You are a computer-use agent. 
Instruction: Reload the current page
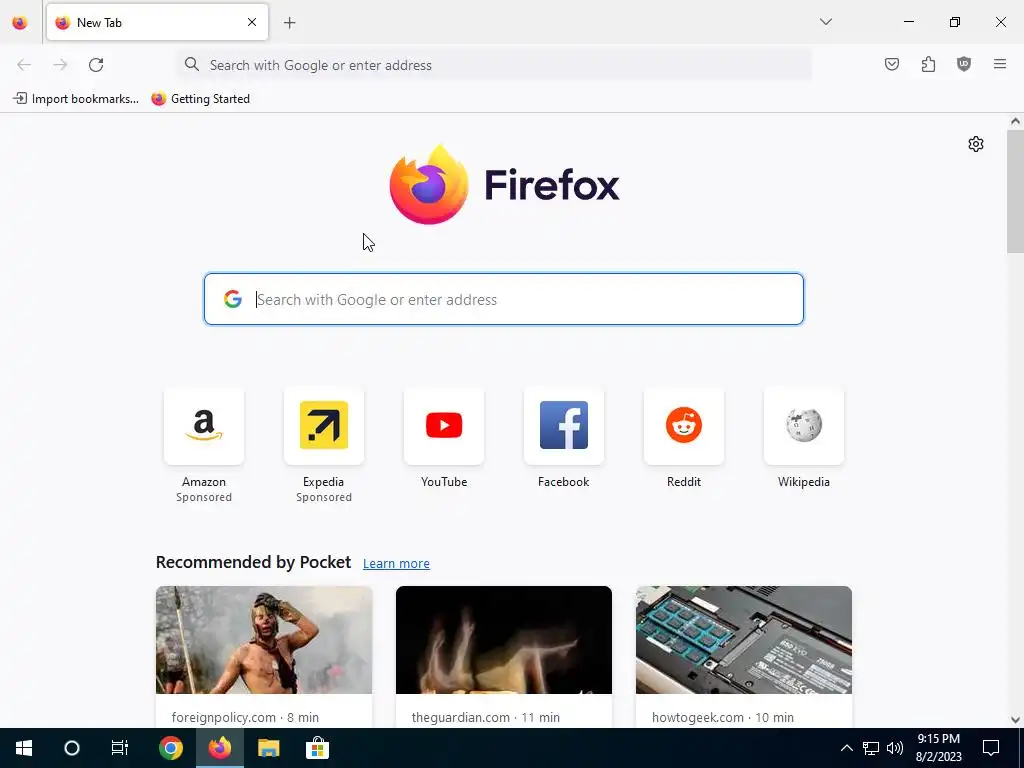tap(96, 65)
